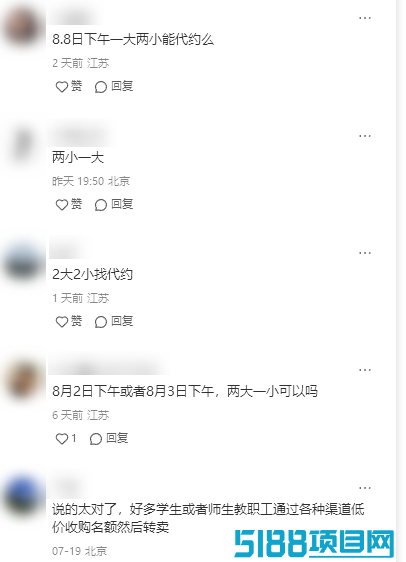
Task: Open the first commenter's avatar
Action: 22,27
